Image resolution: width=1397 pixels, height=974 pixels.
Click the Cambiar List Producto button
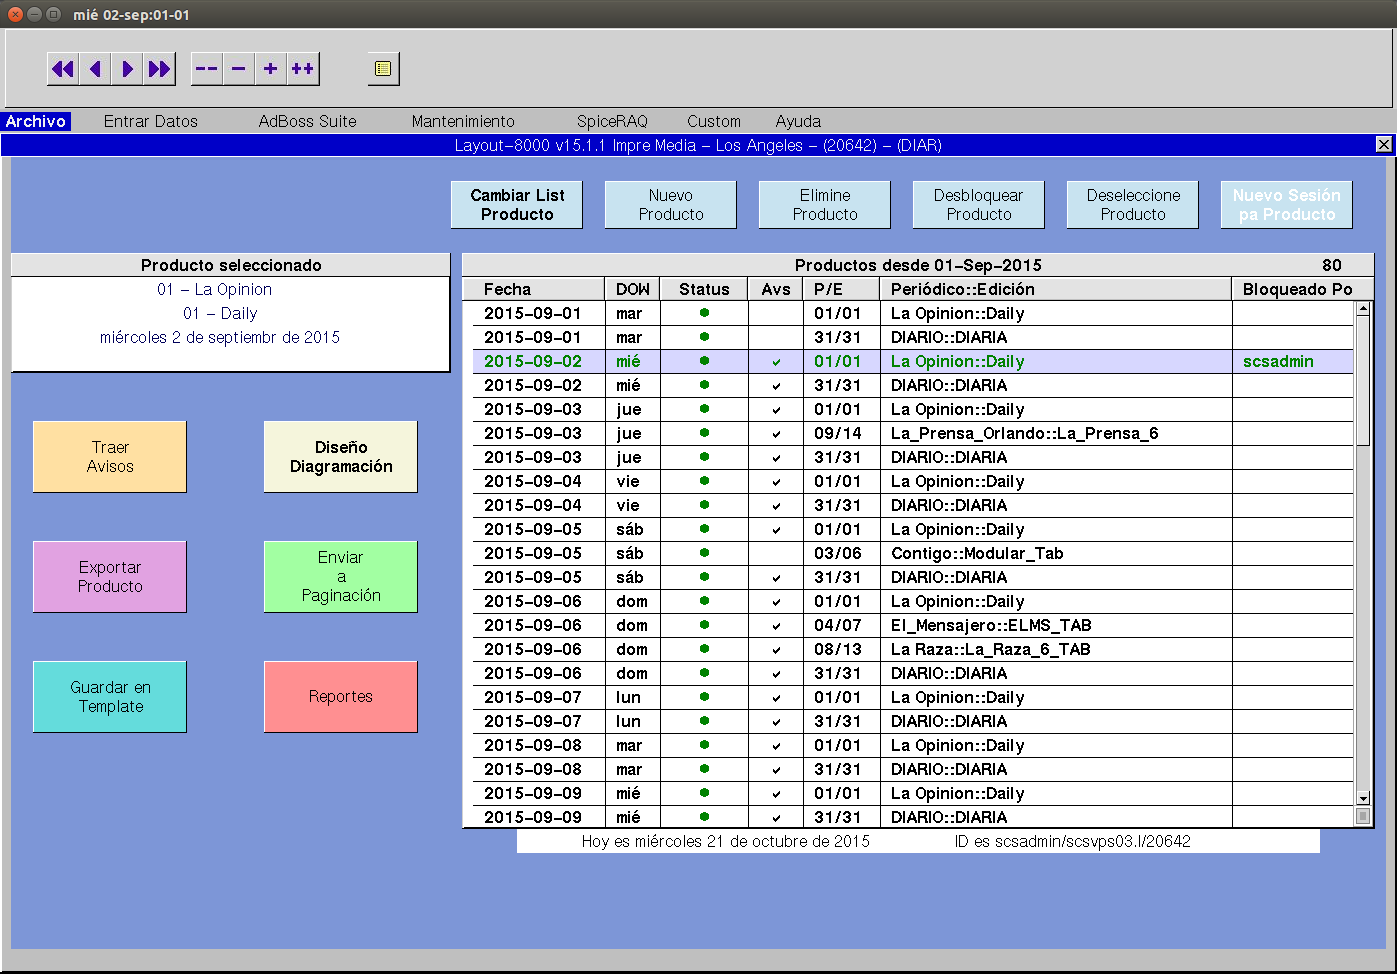pos(517,205)
